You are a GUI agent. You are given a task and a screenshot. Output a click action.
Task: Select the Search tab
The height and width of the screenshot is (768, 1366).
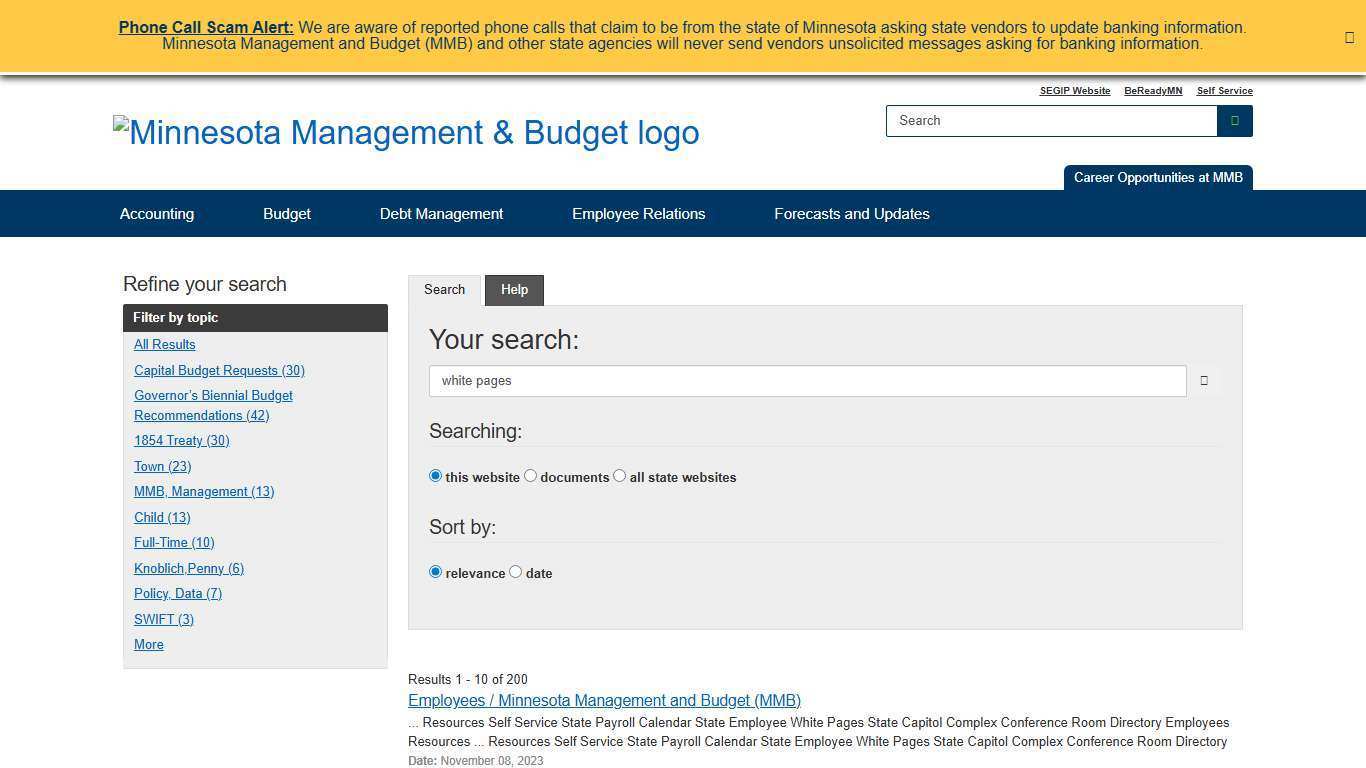coord(444,290)
